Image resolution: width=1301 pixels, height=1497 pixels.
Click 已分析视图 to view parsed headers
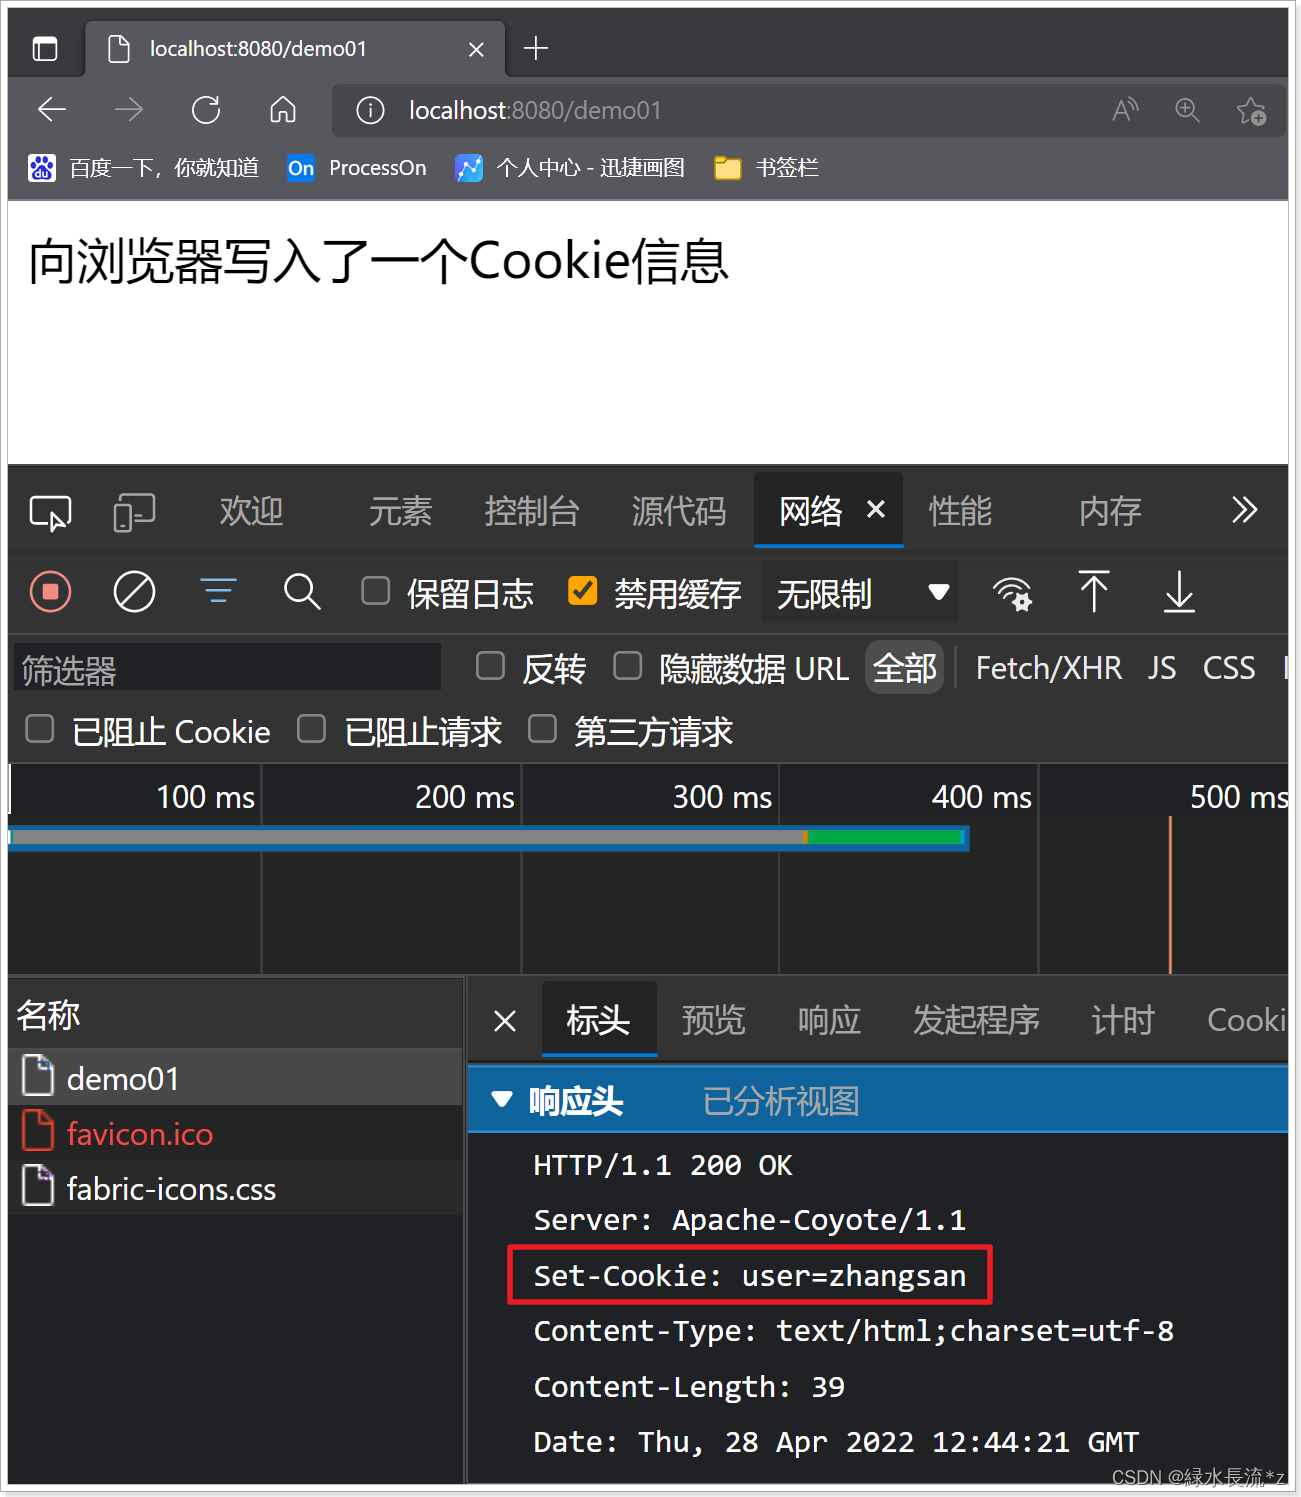point(781,1101)
